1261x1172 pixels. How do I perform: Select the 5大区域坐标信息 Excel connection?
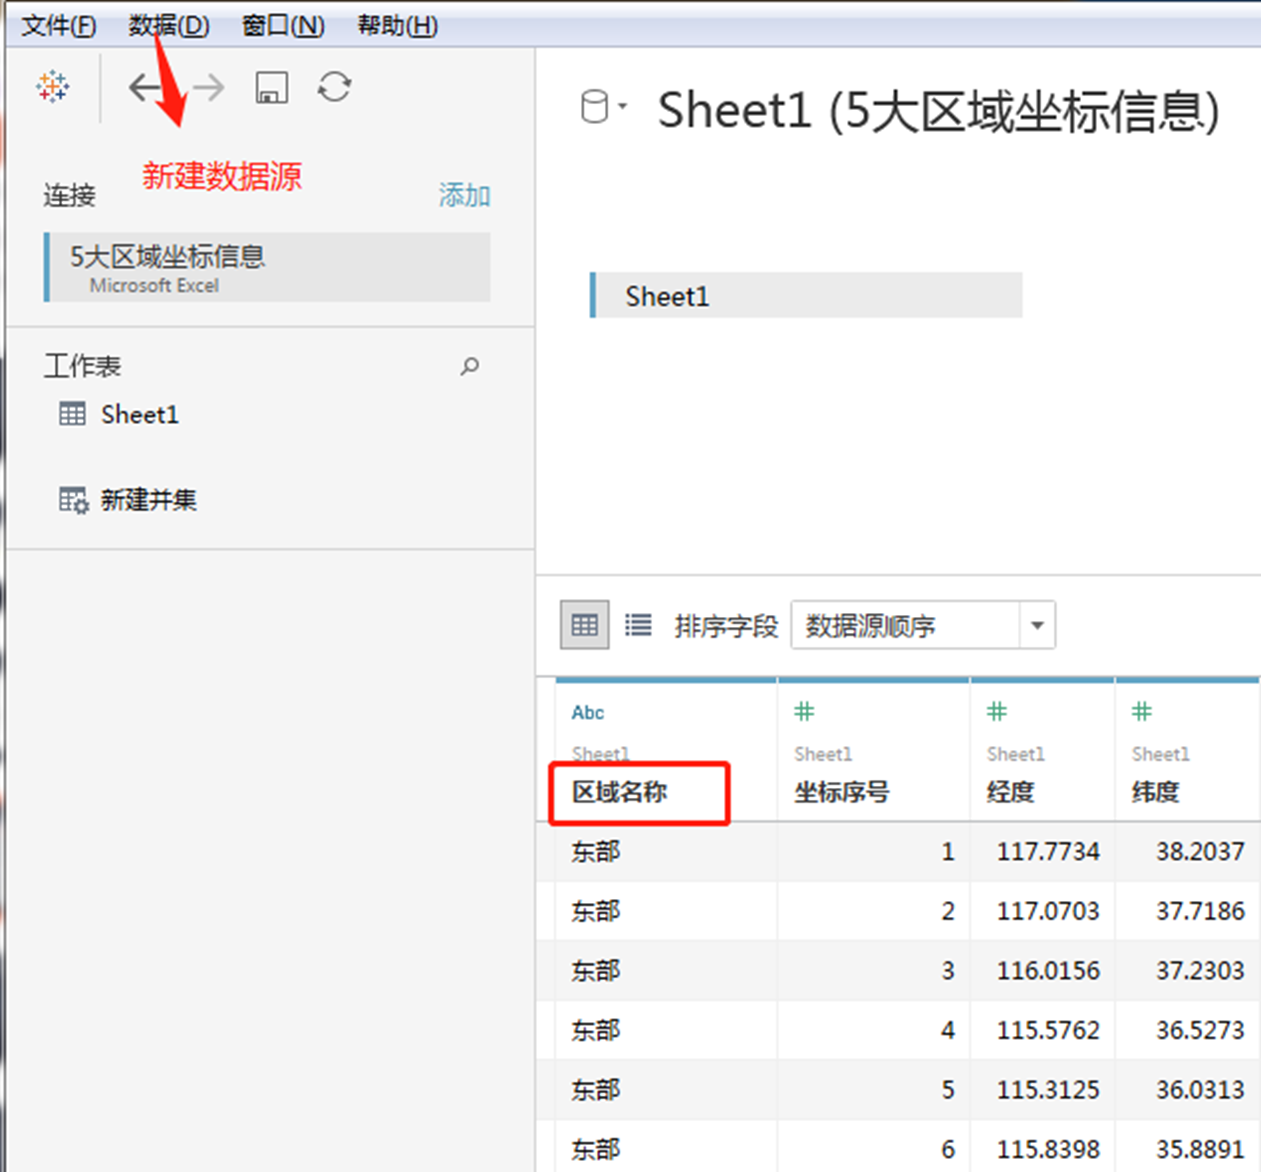click(267, 267)
